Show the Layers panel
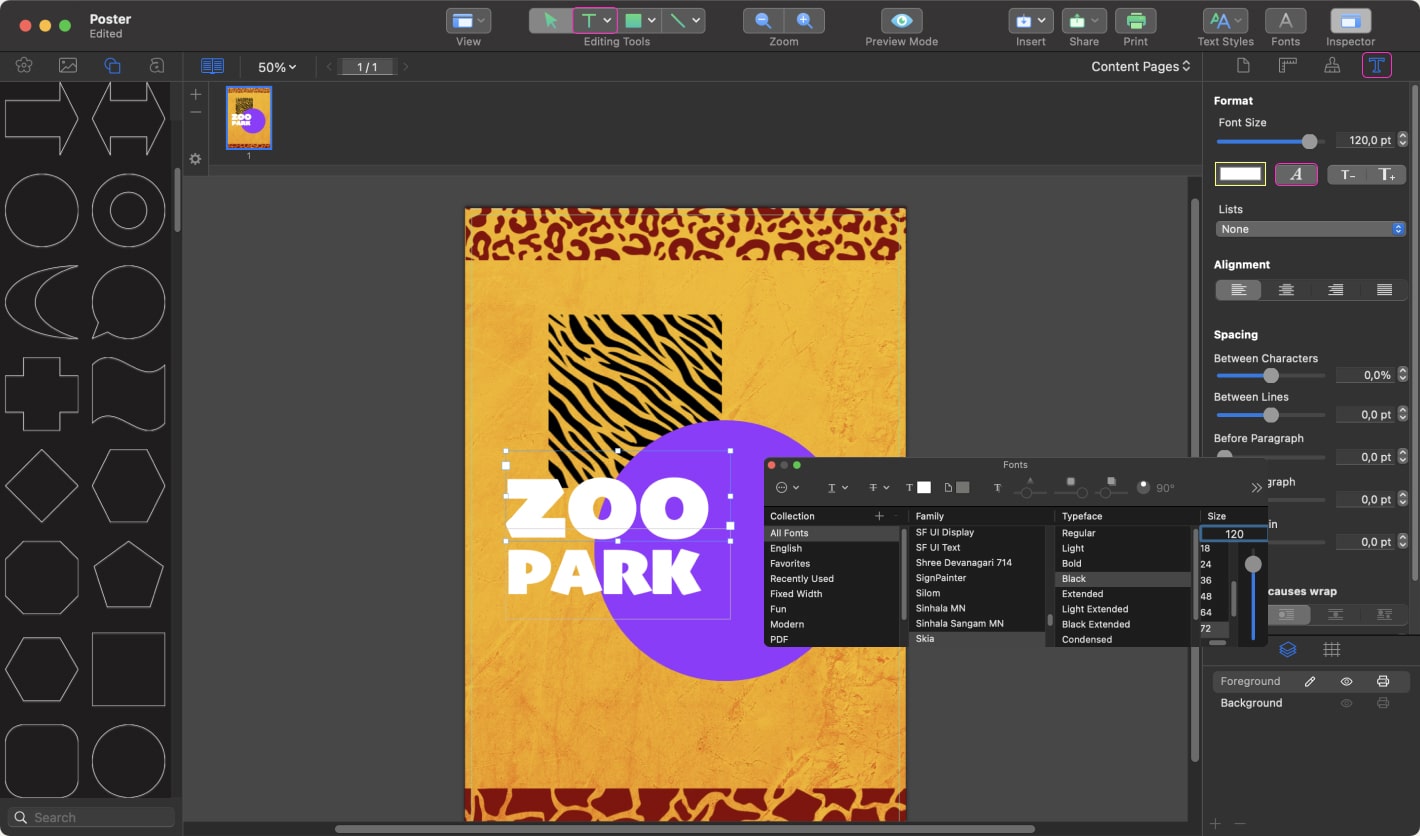This screenshot has height=836, width=1420. [1288, 649]
